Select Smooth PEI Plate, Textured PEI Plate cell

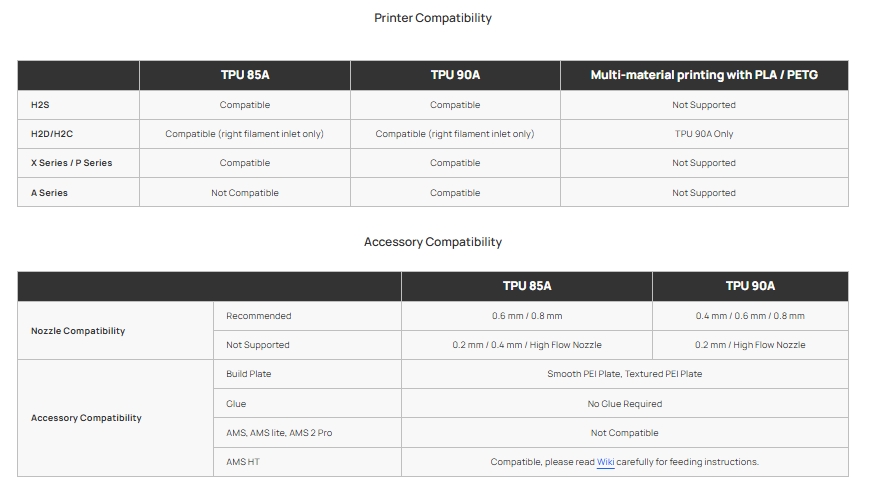(624, 374)
